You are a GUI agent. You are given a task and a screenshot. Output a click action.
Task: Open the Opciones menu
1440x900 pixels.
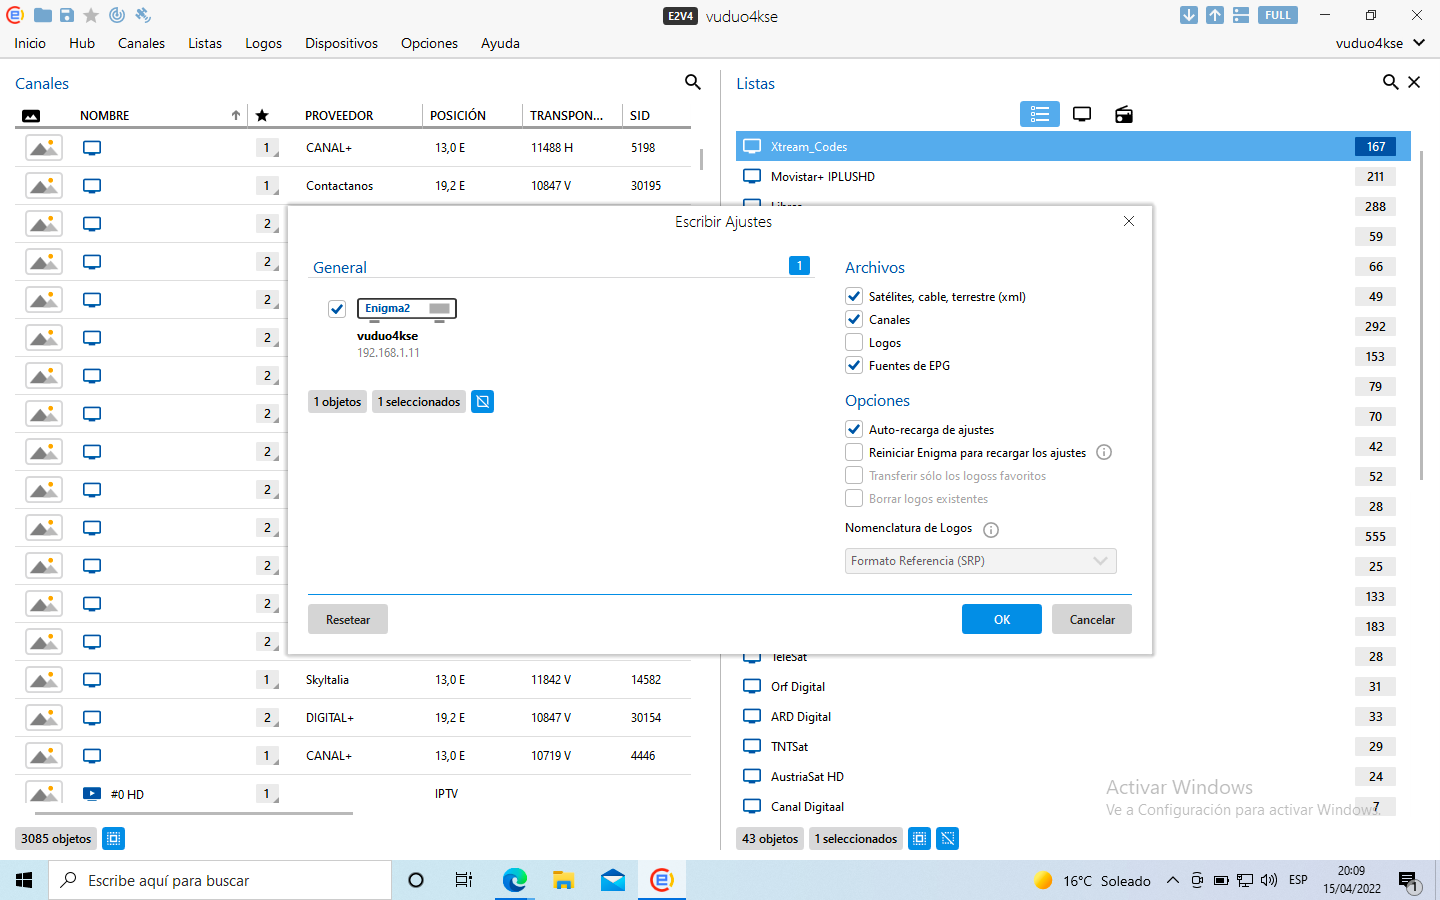(x=429, y=43)
